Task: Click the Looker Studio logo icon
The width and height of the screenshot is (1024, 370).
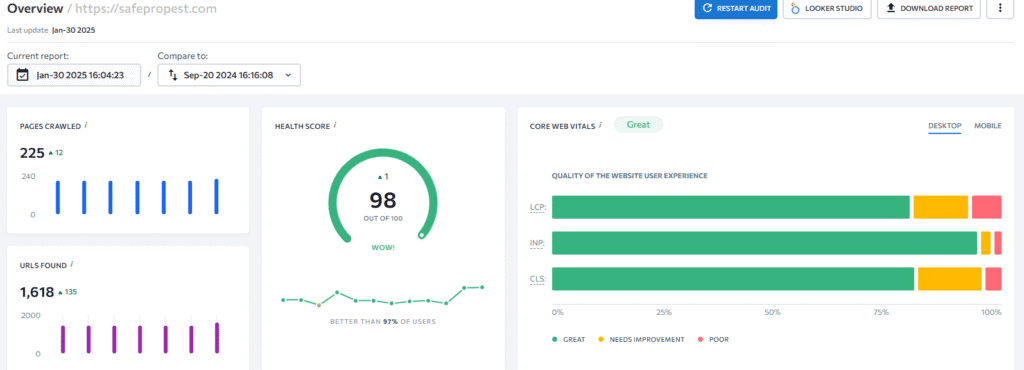Action: [795, 8]
